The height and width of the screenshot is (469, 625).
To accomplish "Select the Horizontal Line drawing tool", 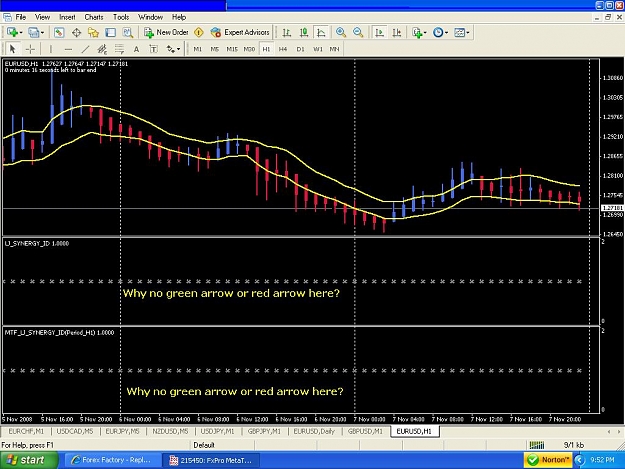I will 68,49.
